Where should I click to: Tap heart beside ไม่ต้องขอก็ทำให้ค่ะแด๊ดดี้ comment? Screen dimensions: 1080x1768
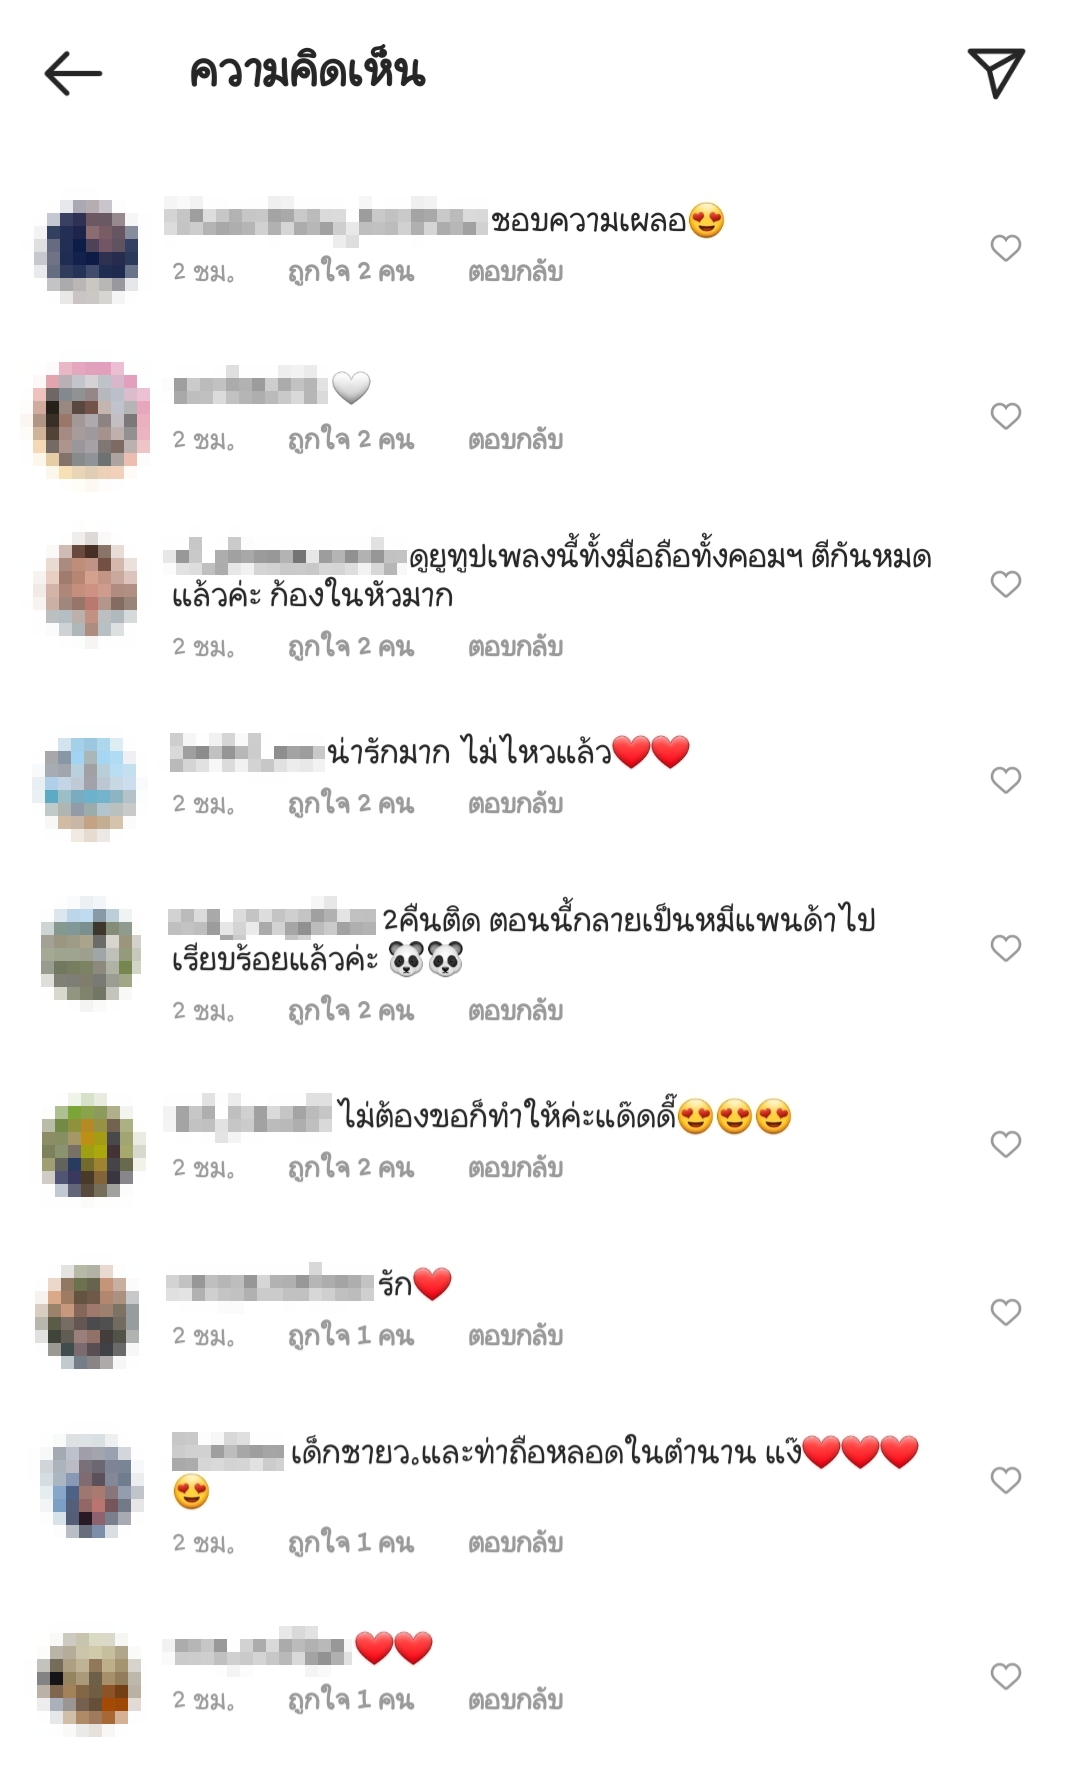(1005, 1144)
